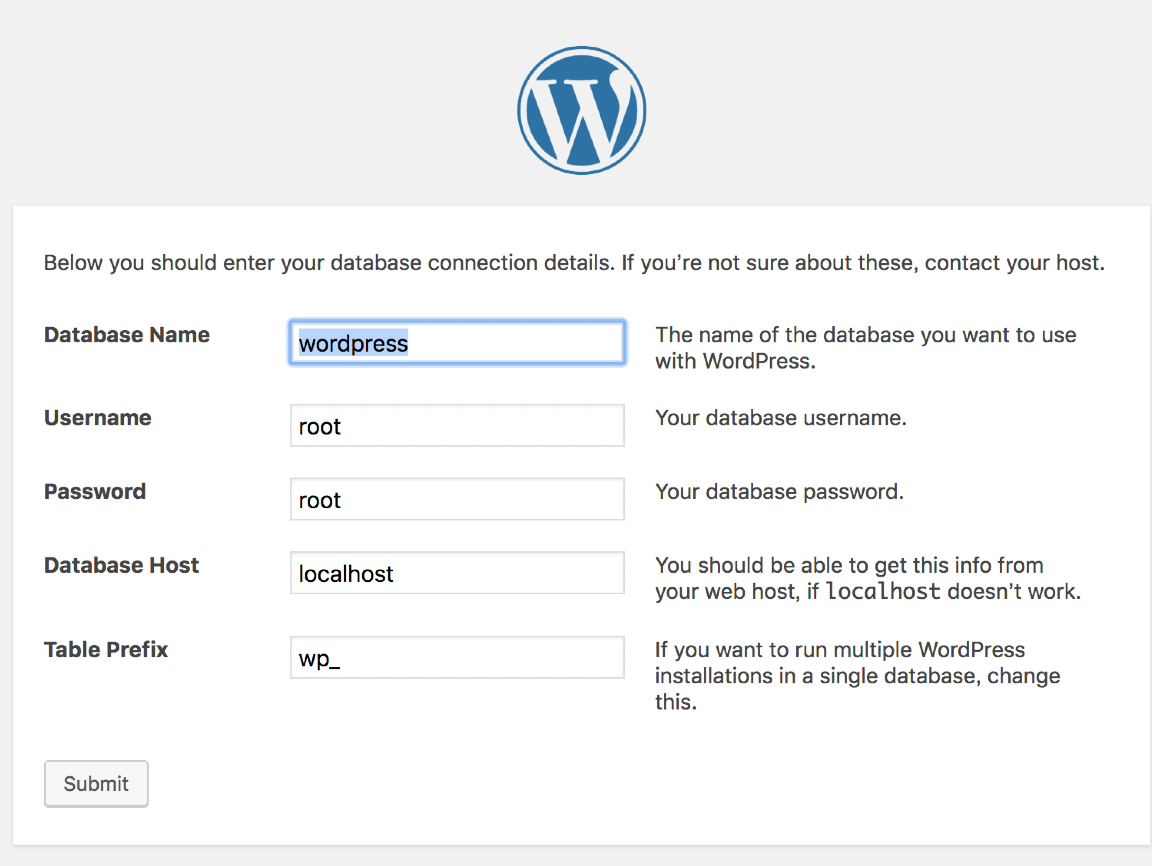The height and width of the screenshot is (866, 1152).
Task: Click the Database Host field containing localhost
Action: tap(457, 574)
